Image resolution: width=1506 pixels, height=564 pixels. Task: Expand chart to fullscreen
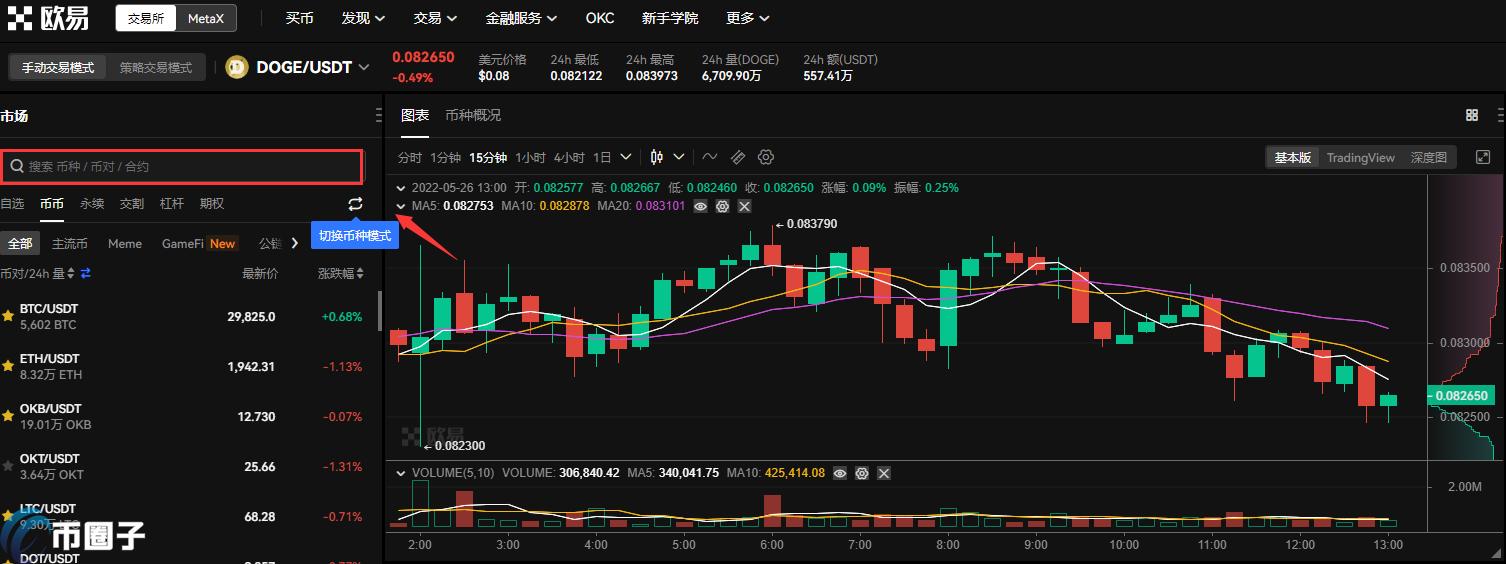tap(1483, 157)
